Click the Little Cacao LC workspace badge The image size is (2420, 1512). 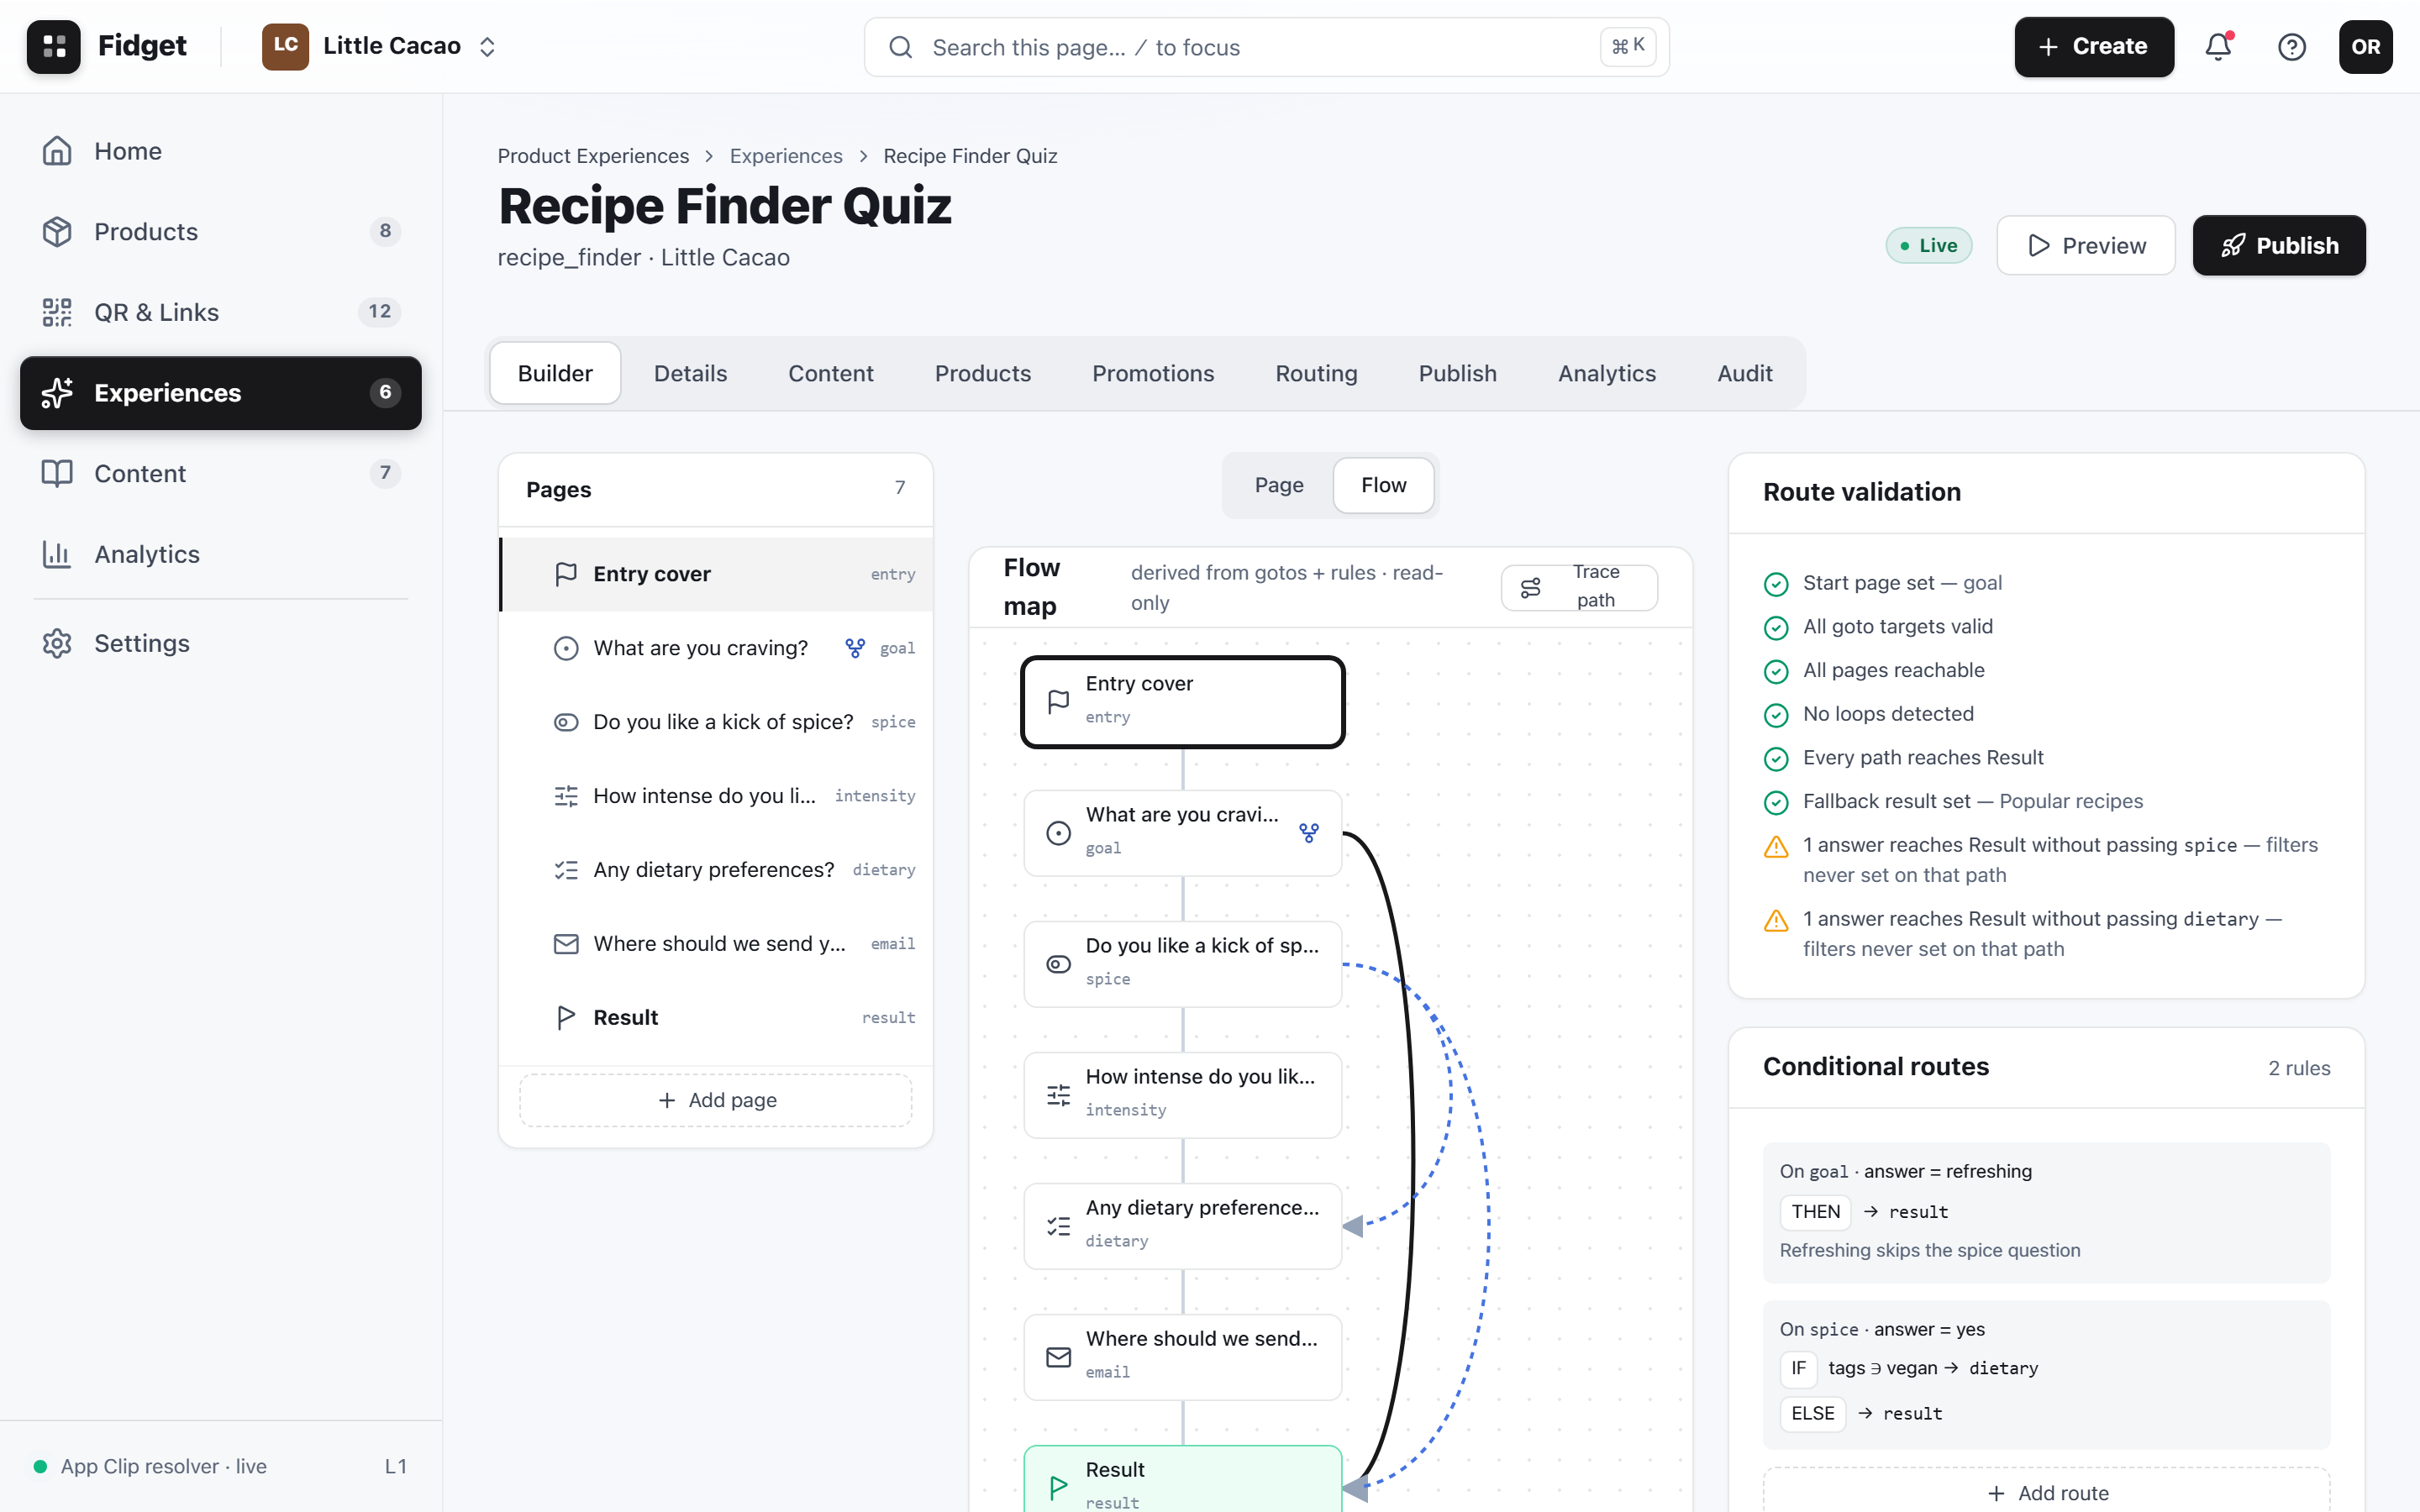coord(285,47)
